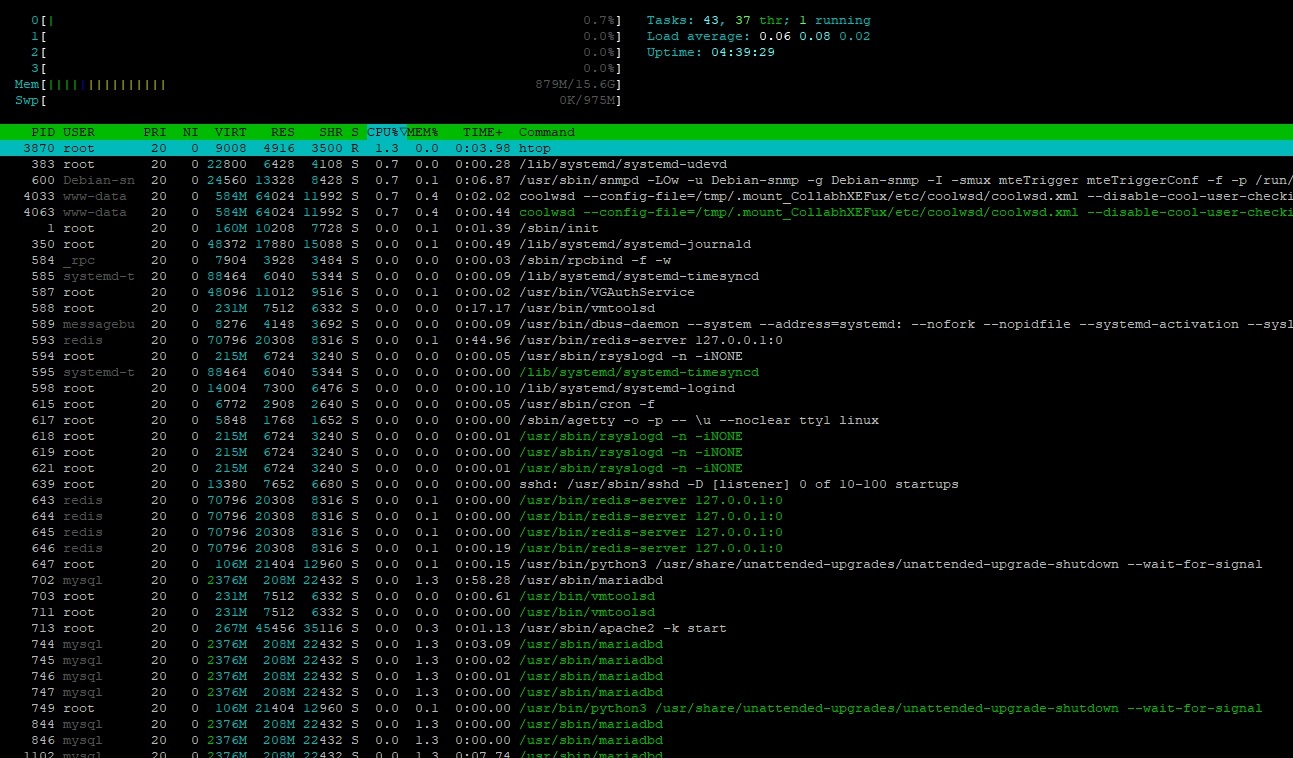Select the coolwsd row with PID 4033

(x=646, y=196)
